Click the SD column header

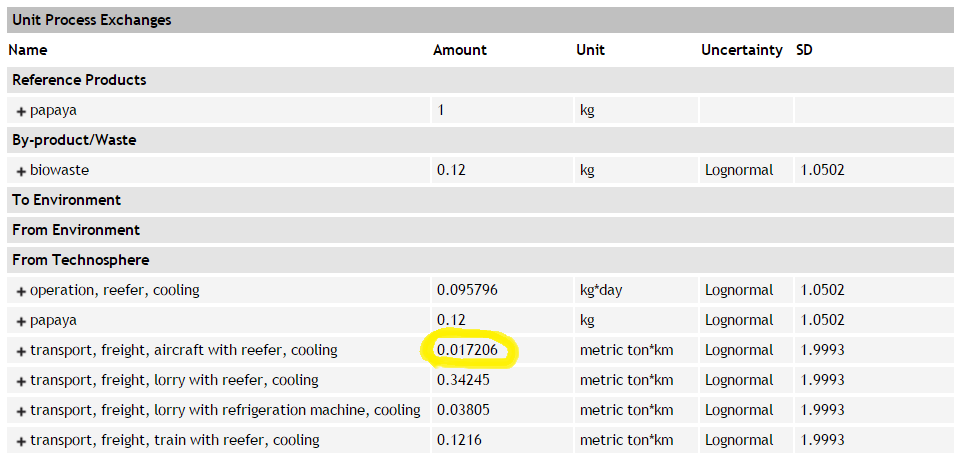click(x=804, y=50)
